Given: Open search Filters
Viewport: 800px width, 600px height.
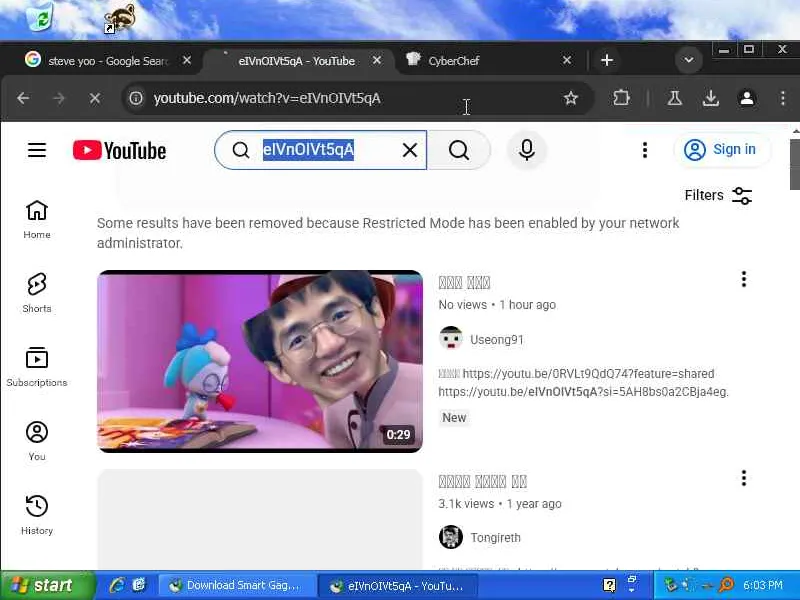Looking at the screenshot, I should coord(718,195).
